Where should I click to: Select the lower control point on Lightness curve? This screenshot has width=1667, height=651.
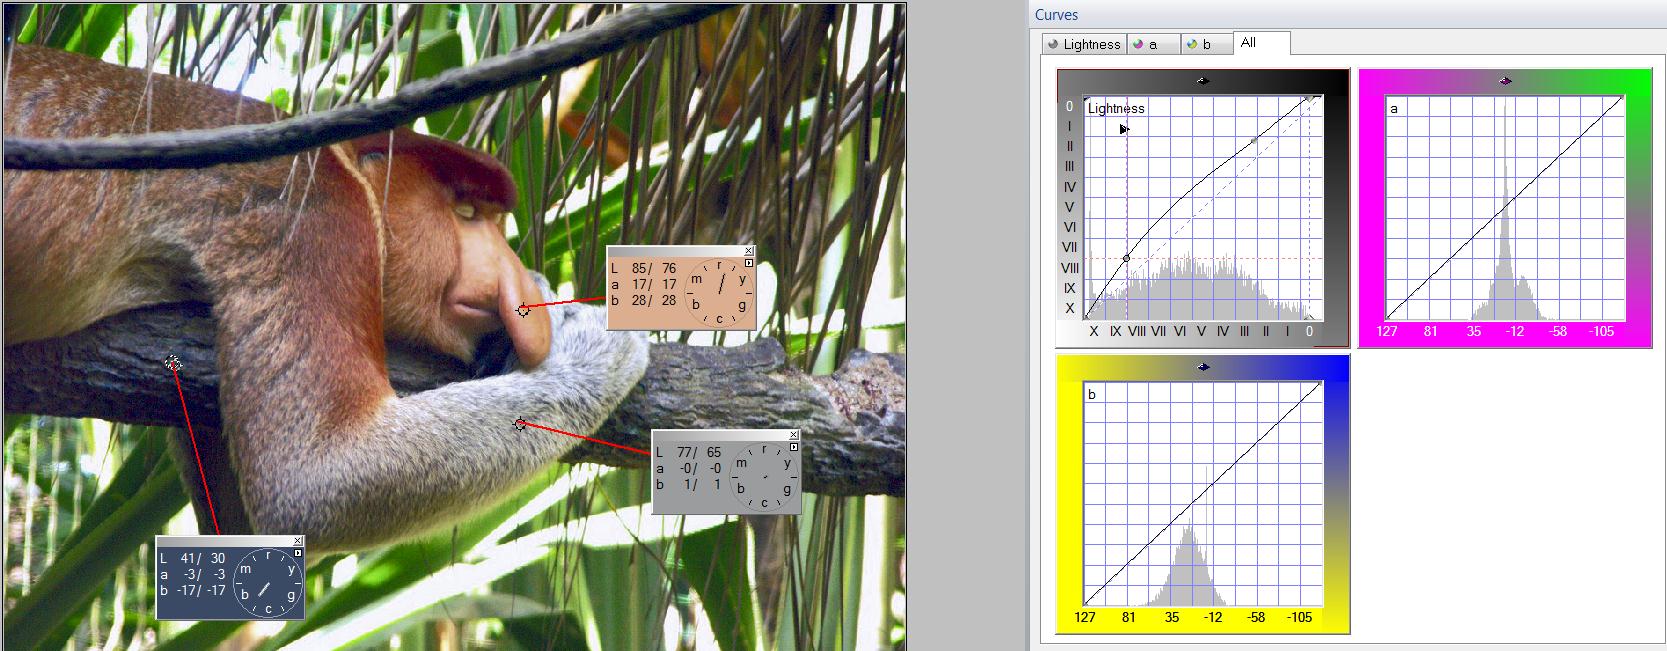point(1127,258)
